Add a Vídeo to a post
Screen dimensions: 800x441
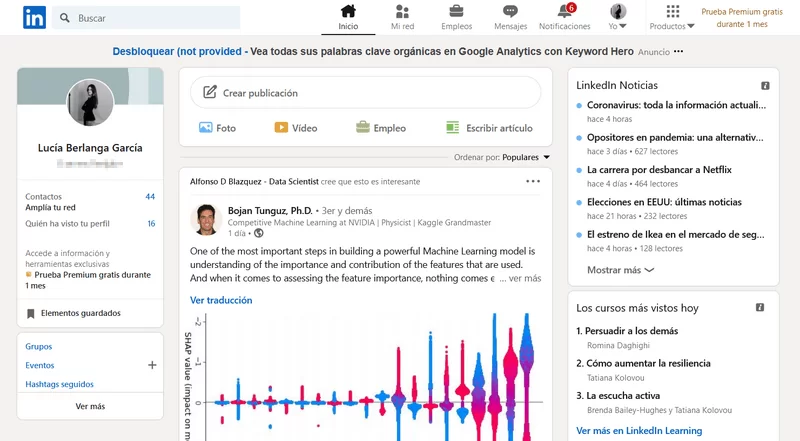coord(296,128)
